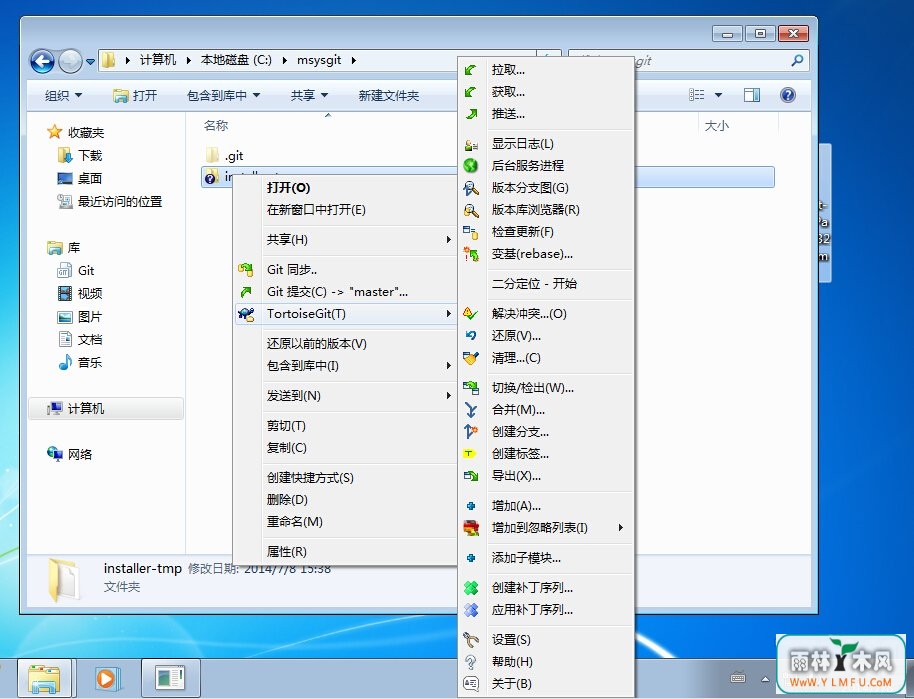This screenshot has width=914, height=699.
Task: Click the Git Sync (Git 同步) icon
Action: click(246, 270)
